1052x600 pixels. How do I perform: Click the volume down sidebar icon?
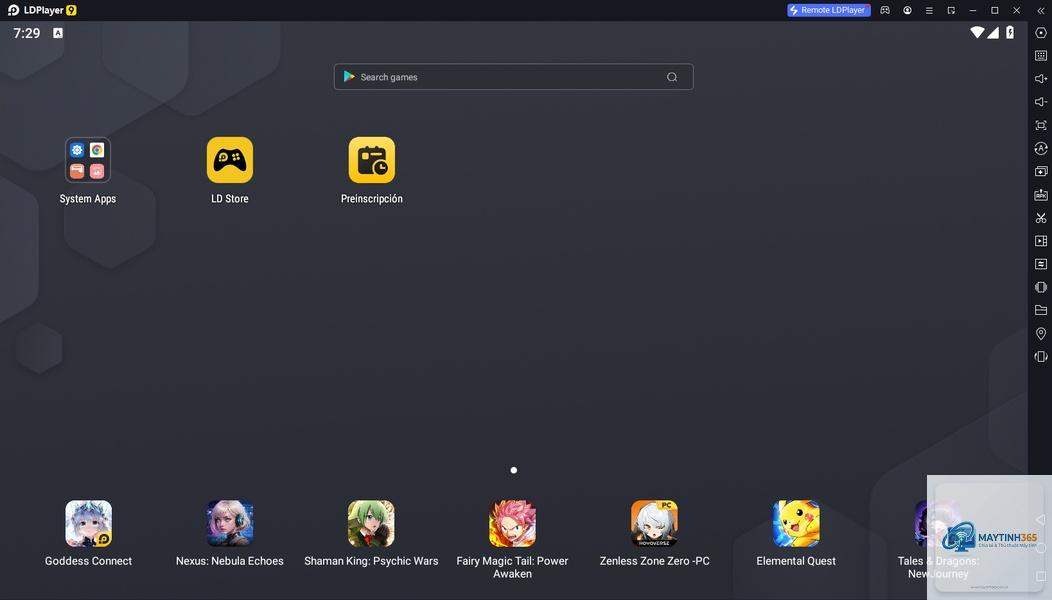tap(1041, 102)
